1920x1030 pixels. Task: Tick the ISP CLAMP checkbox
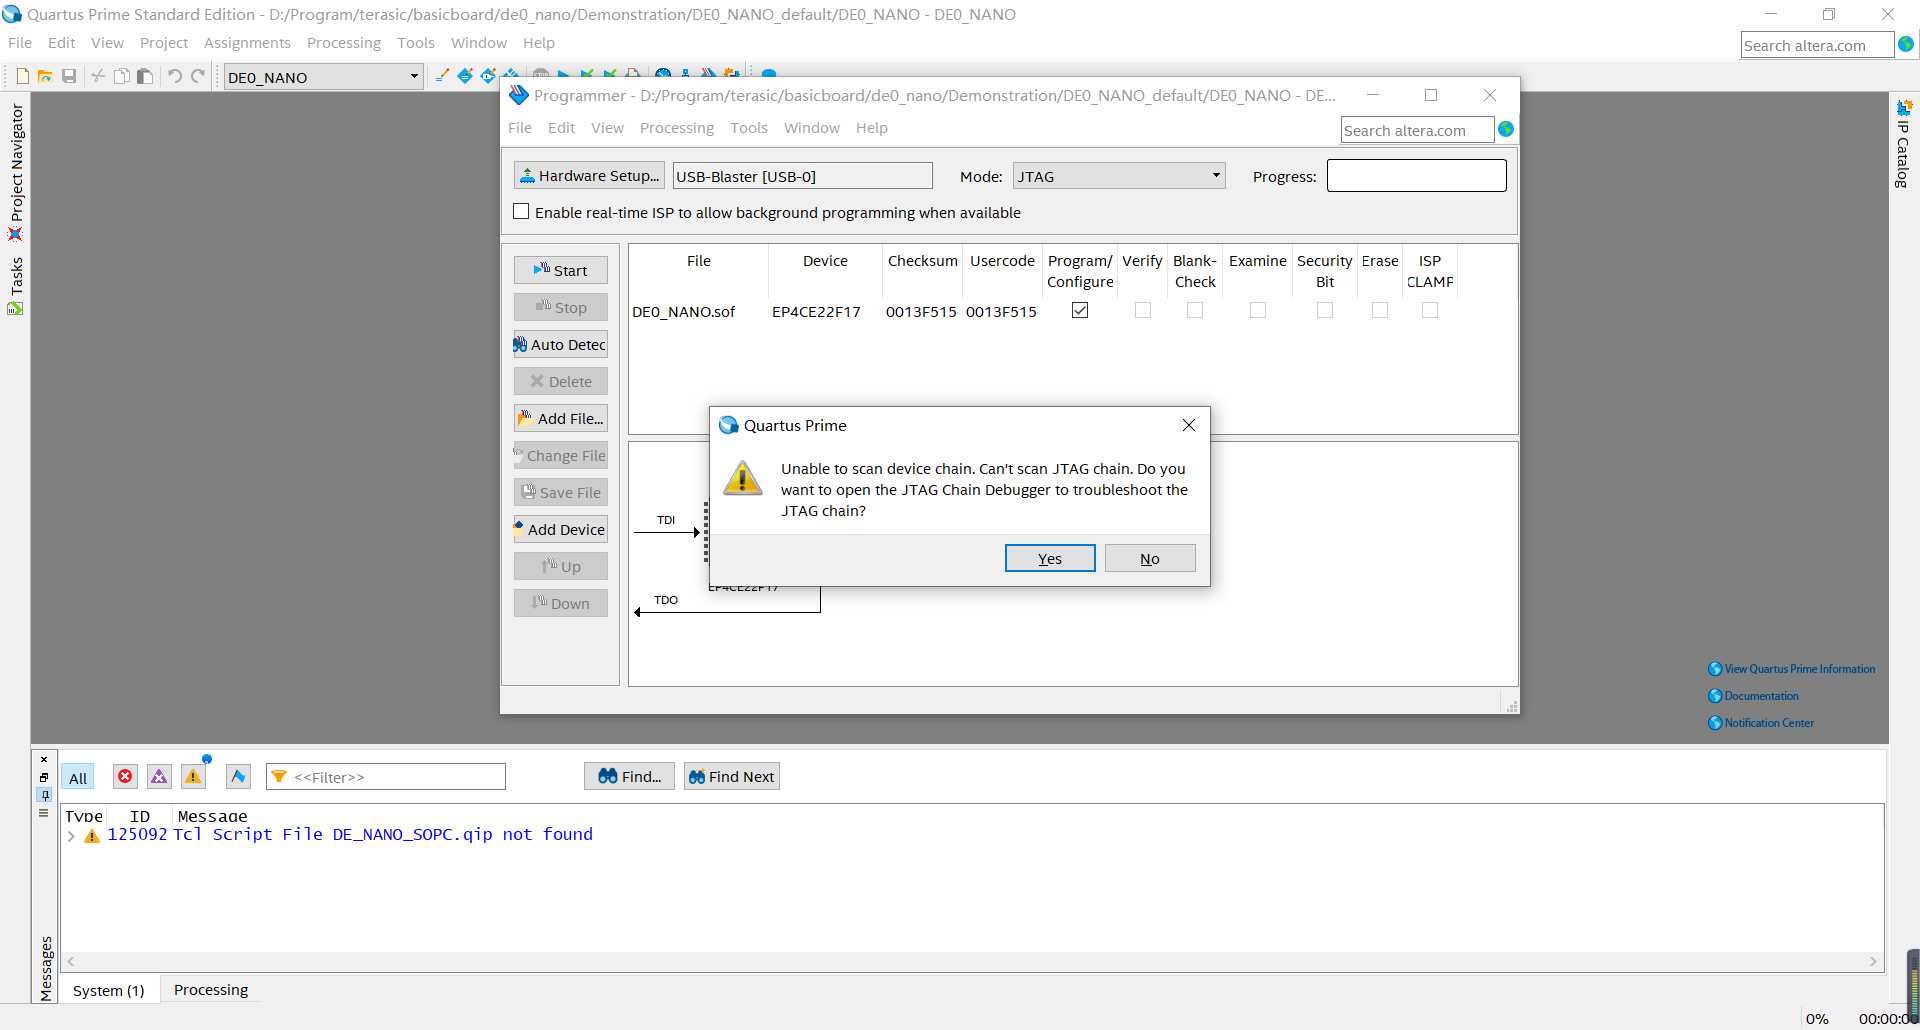coord(1430,310)
